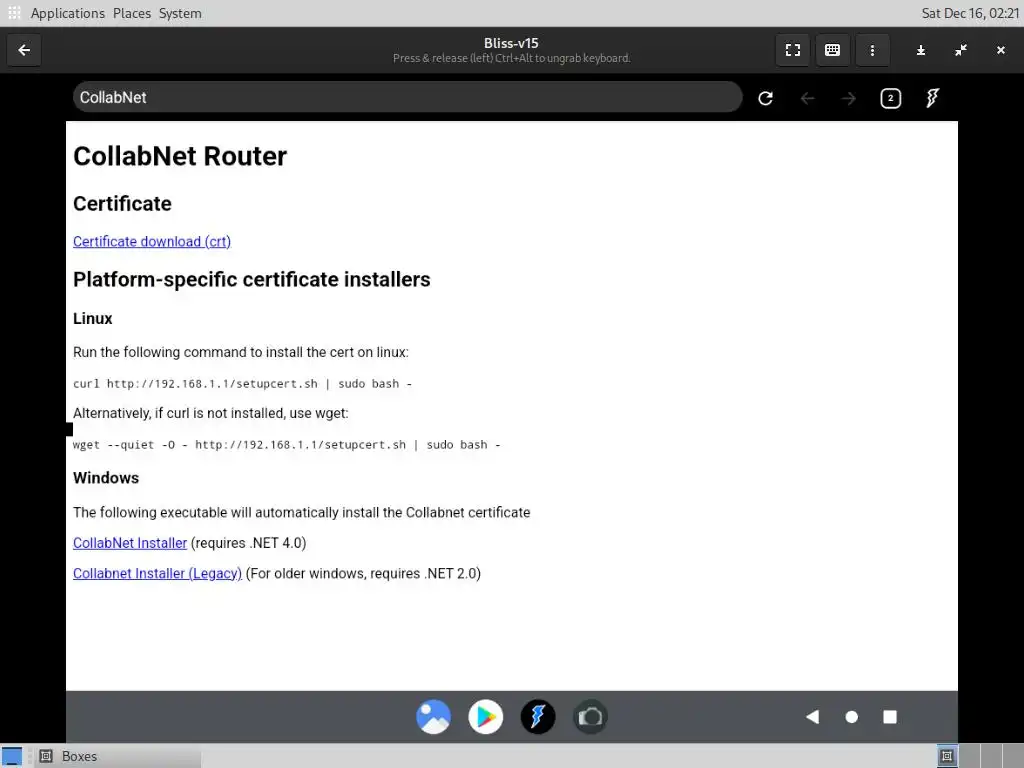Launch the Camera app in dock
The width and height of the screenshot is (1024, 768).
590,717
